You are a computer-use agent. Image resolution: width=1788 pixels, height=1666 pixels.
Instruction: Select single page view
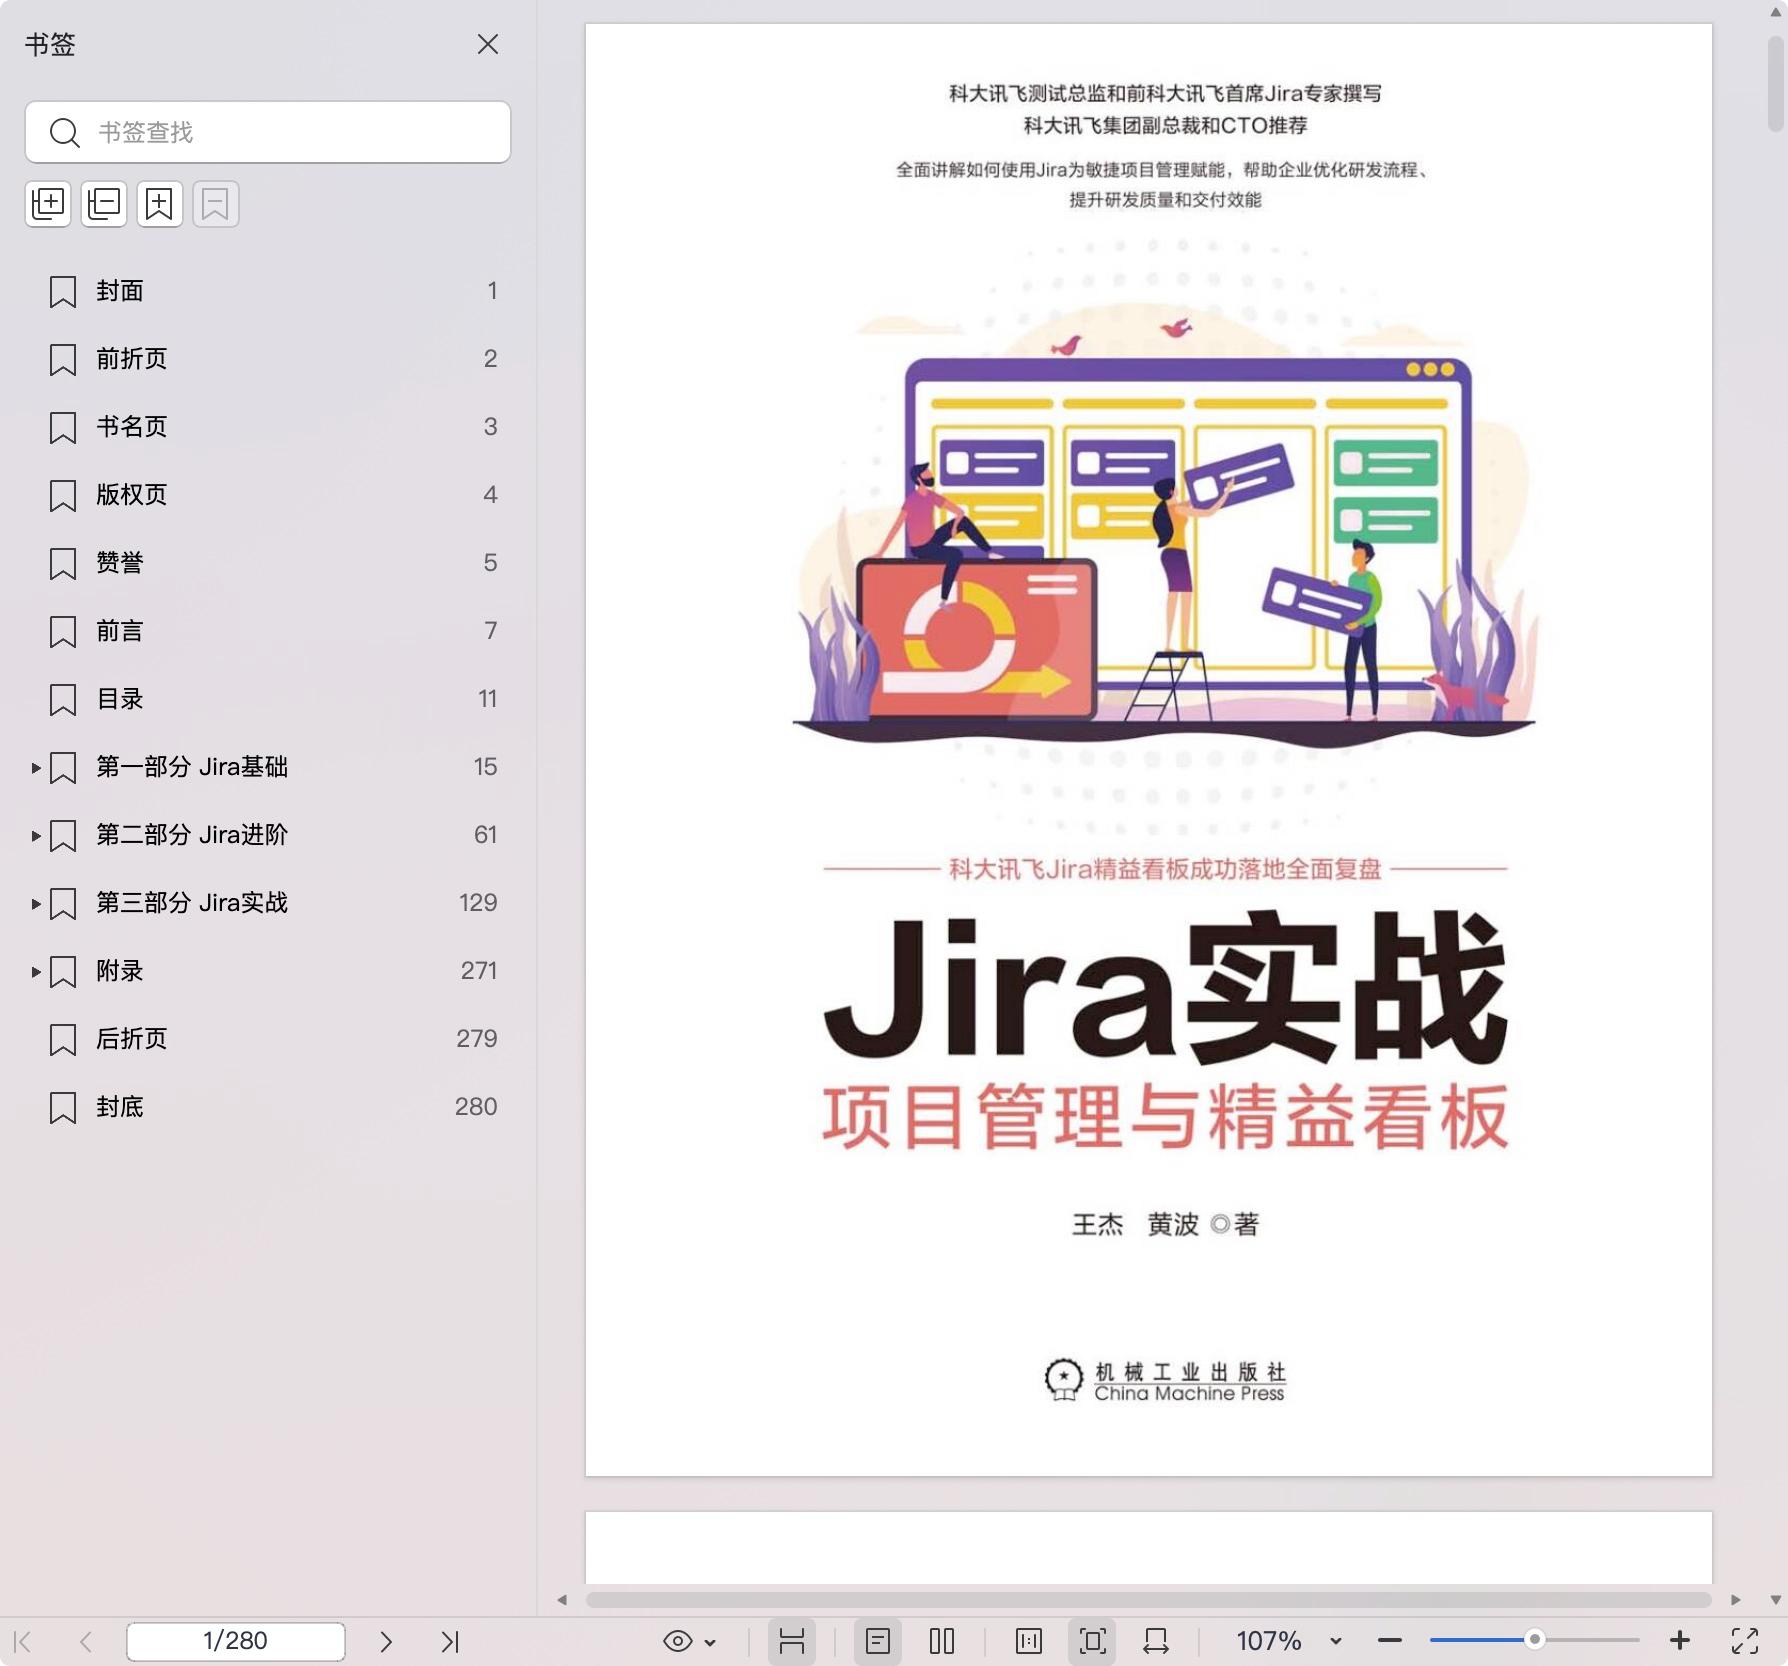point(878,1641)
